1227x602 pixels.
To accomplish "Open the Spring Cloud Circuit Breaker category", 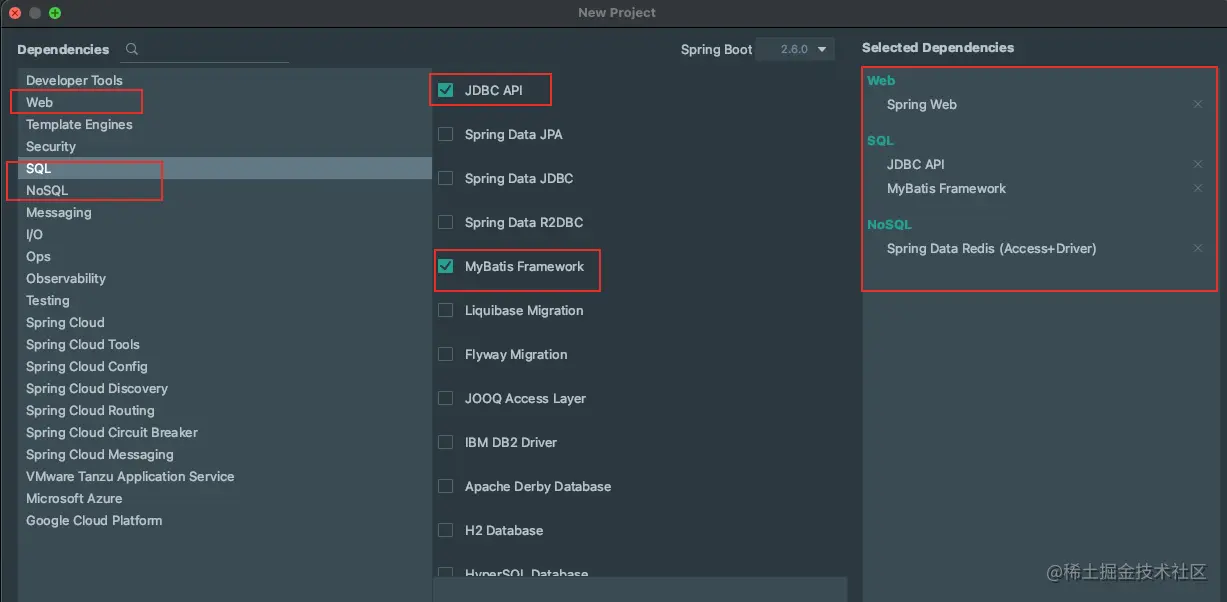I will tap(225, 432).
